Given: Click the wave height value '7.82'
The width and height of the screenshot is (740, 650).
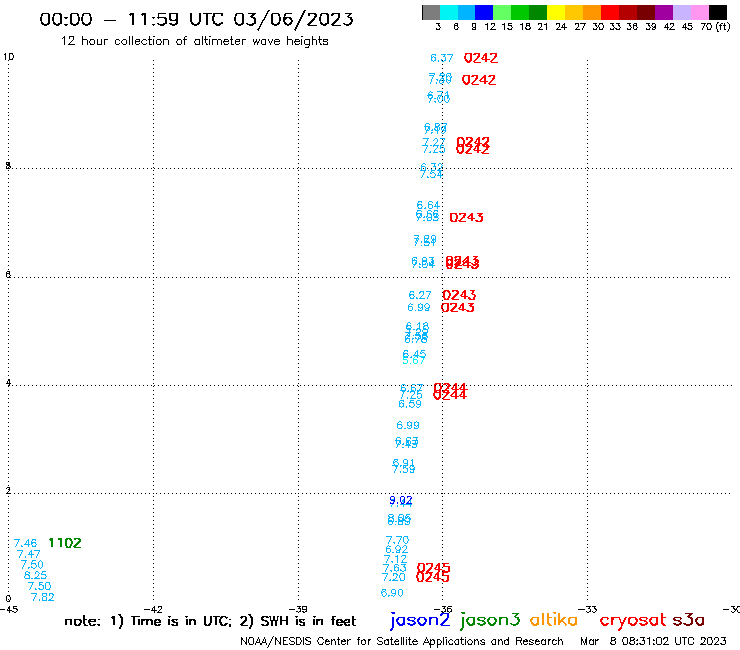Looking at the screenshot, I should [x=43, y=597].
